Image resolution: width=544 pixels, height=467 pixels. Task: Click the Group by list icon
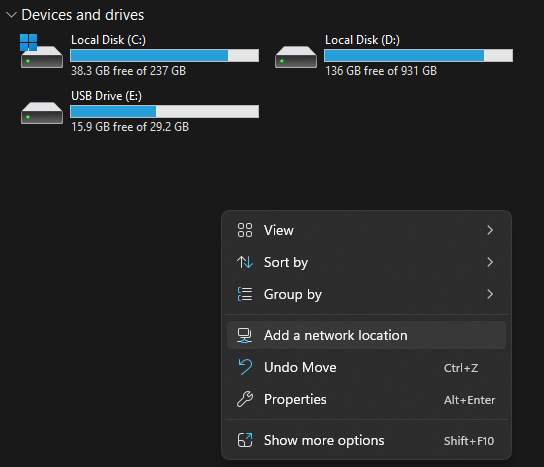(245, 294)
